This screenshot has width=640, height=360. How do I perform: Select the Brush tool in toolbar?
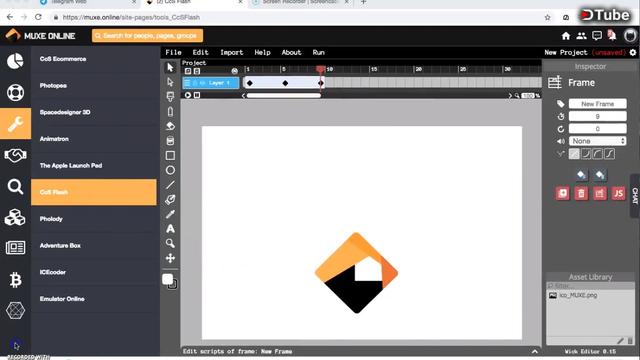[170, 97]
